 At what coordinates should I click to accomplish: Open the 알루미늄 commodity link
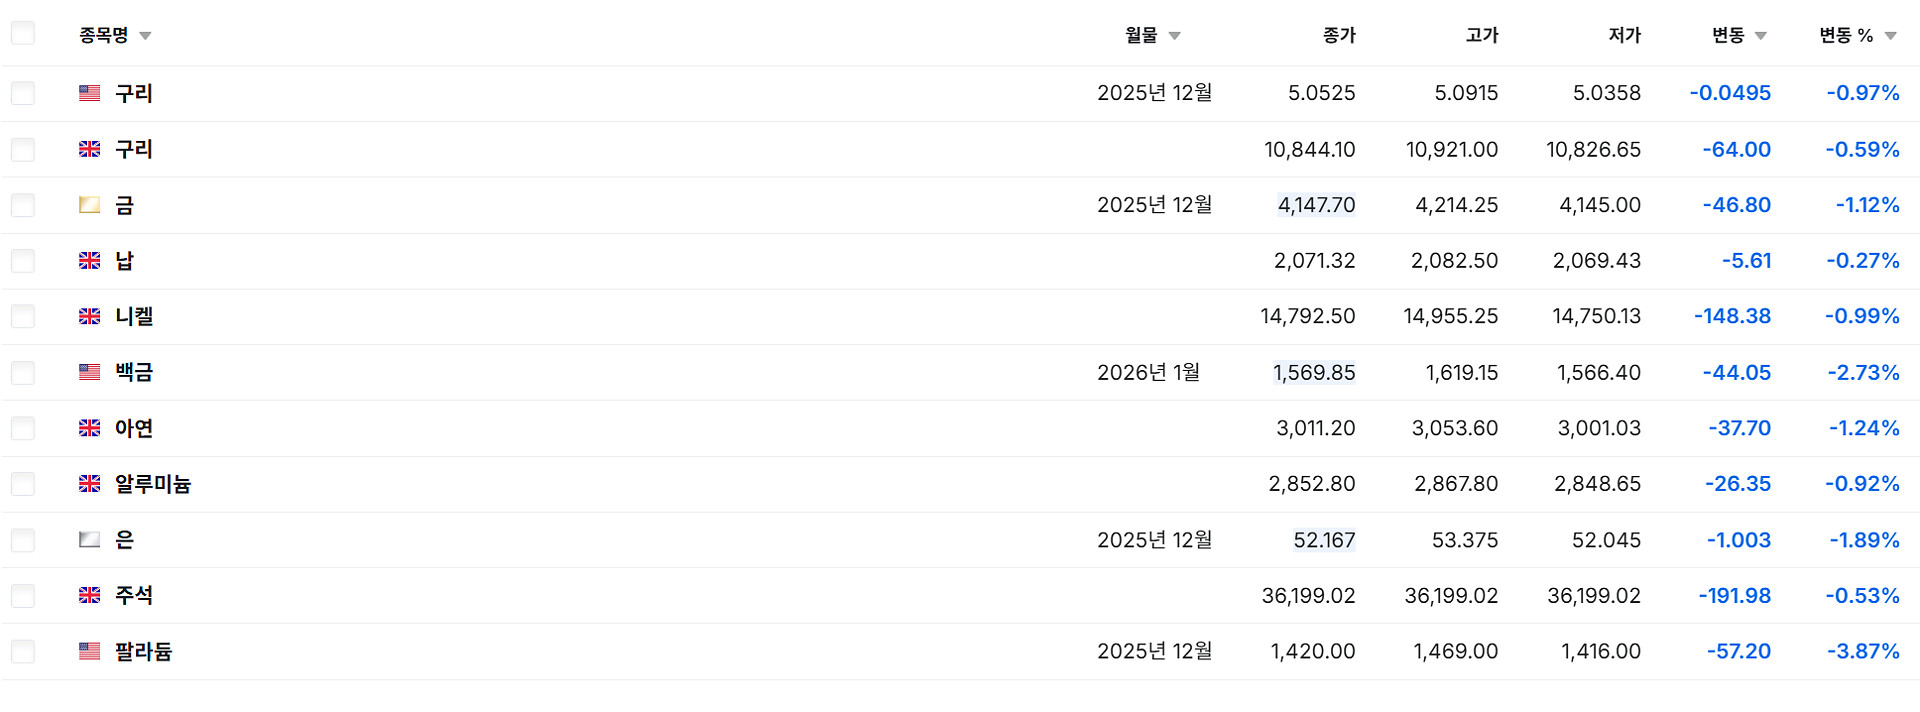153,484
